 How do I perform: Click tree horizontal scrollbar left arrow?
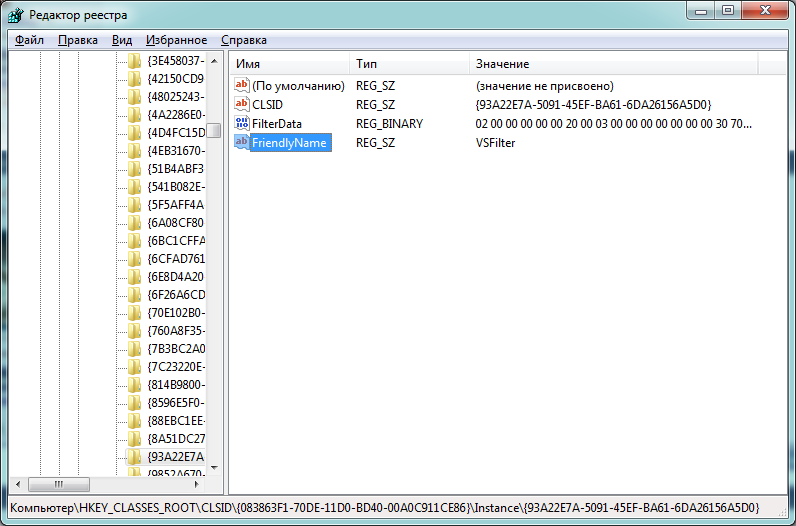coord(18,484)
